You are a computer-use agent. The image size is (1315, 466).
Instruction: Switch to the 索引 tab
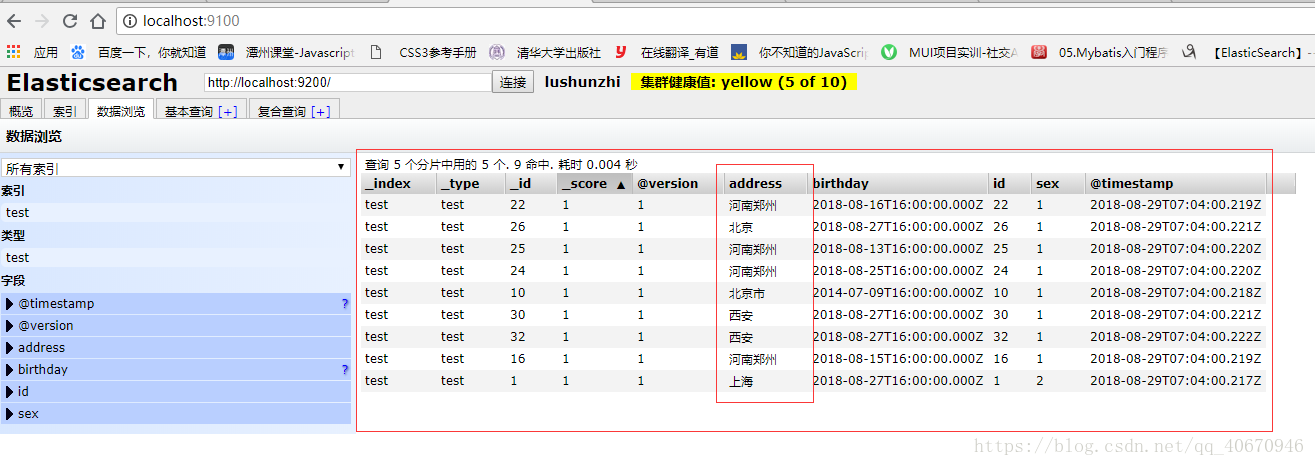pos(64,111)
